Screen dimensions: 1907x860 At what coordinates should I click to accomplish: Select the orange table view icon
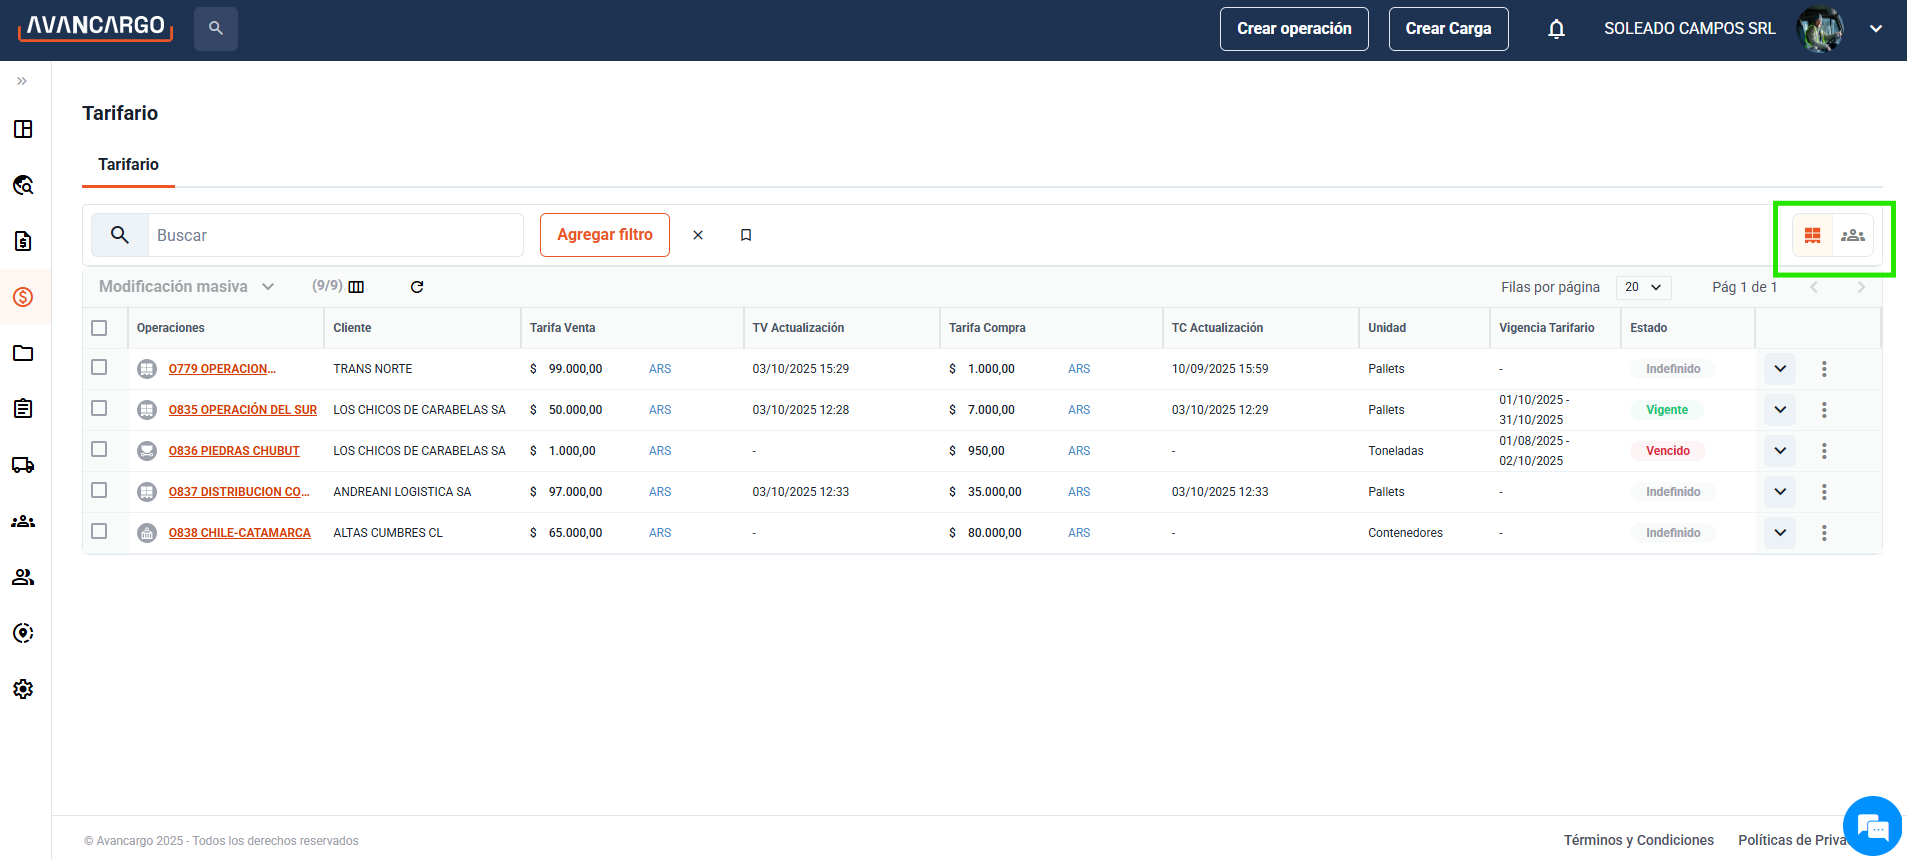[1812, 235]
